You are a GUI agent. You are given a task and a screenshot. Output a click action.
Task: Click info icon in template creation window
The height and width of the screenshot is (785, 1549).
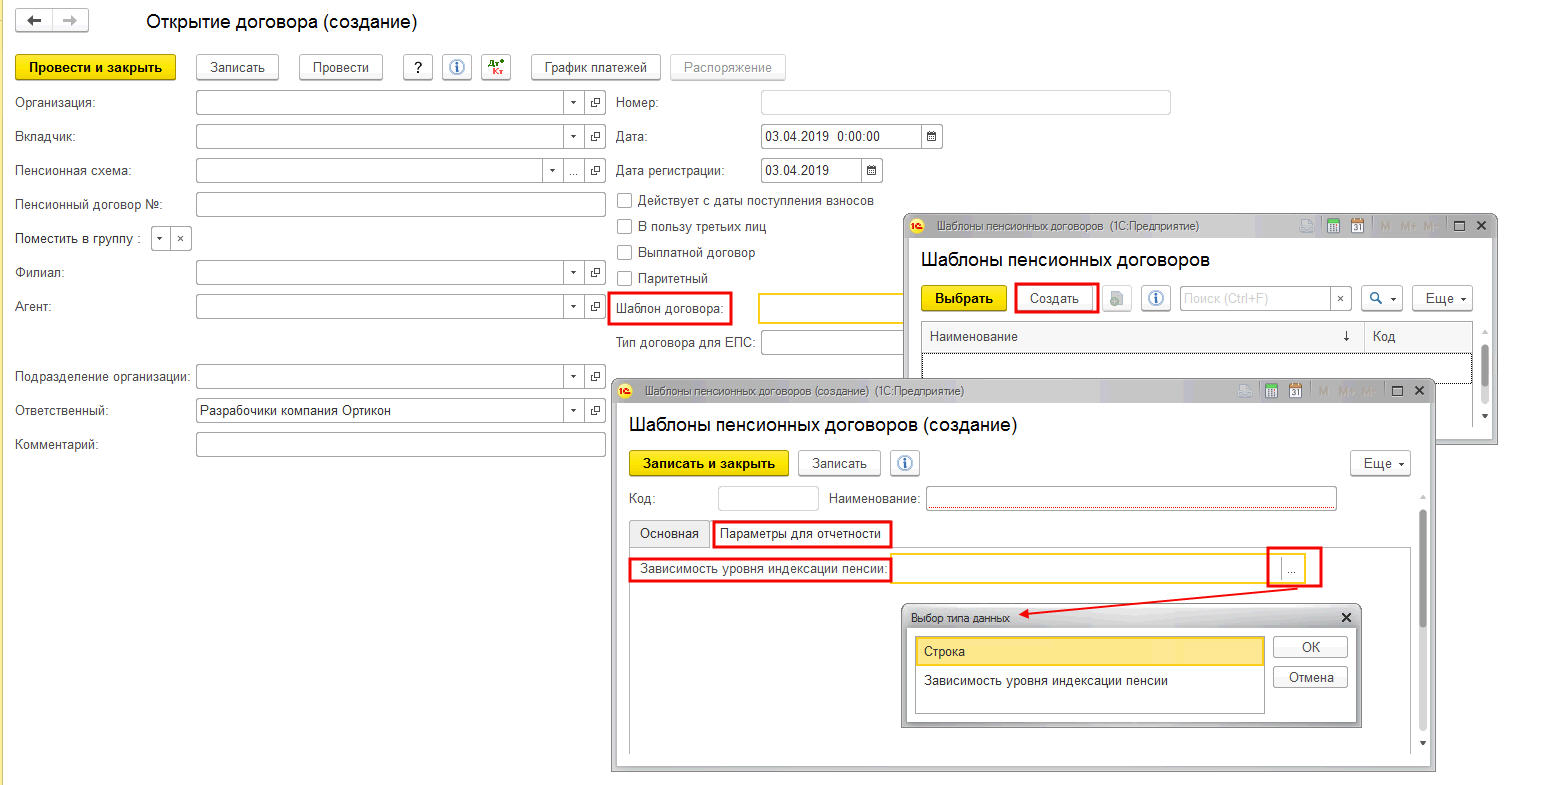pos(904,463)
